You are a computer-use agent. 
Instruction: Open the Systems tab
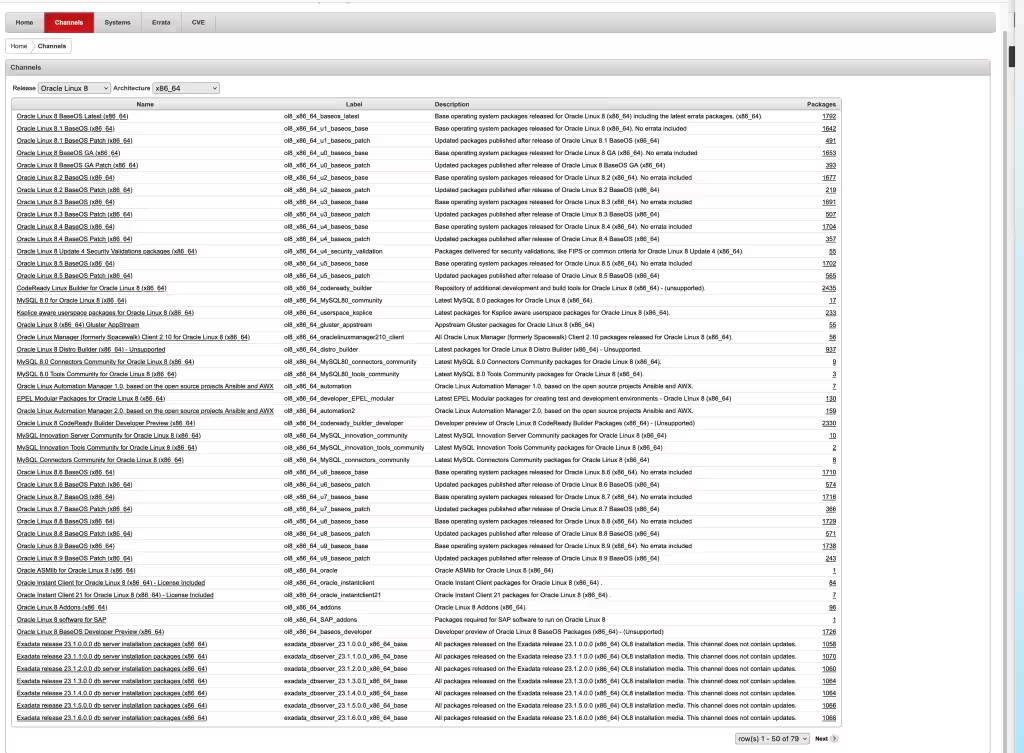click(x=118, y=22)
